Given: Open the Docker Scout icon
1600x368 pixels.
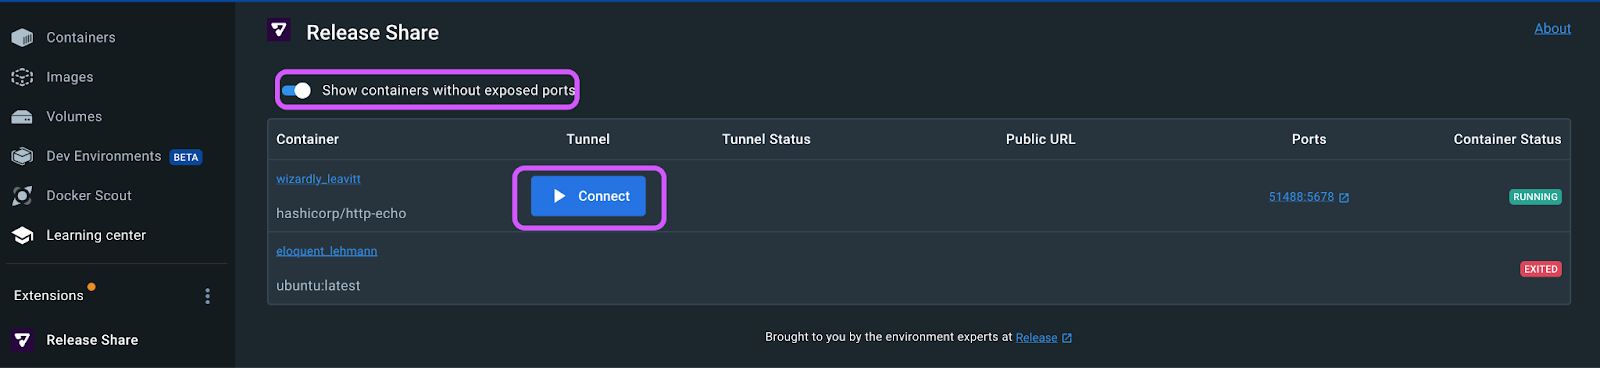Looking at the screenshot, I should pos(22,196).
